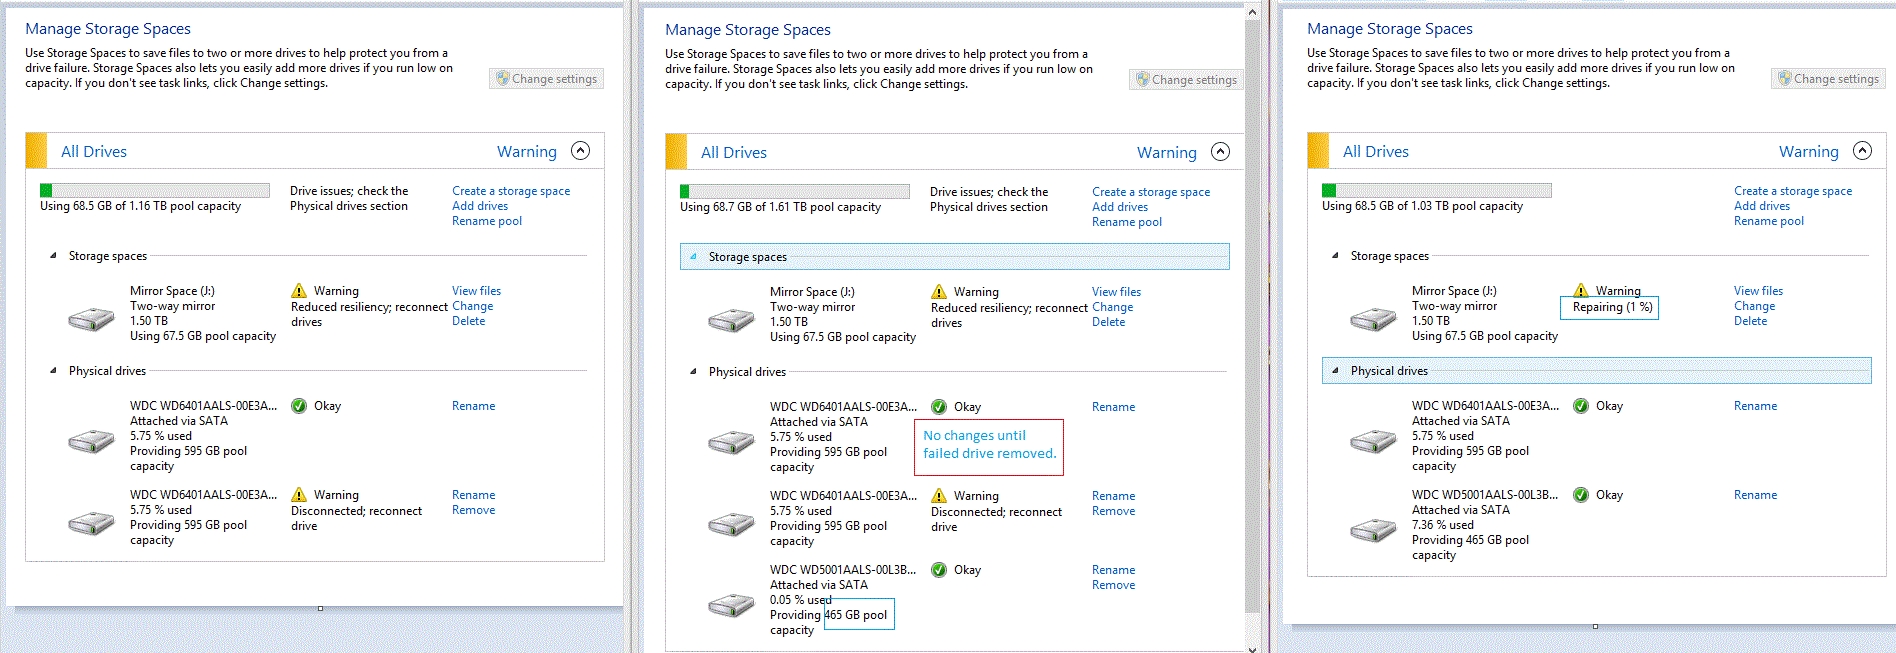This screenshot has height=653, width=1896.
Task: Collapse highlighted Storage spaces section triangle
Action: click(x=693, y=257)
